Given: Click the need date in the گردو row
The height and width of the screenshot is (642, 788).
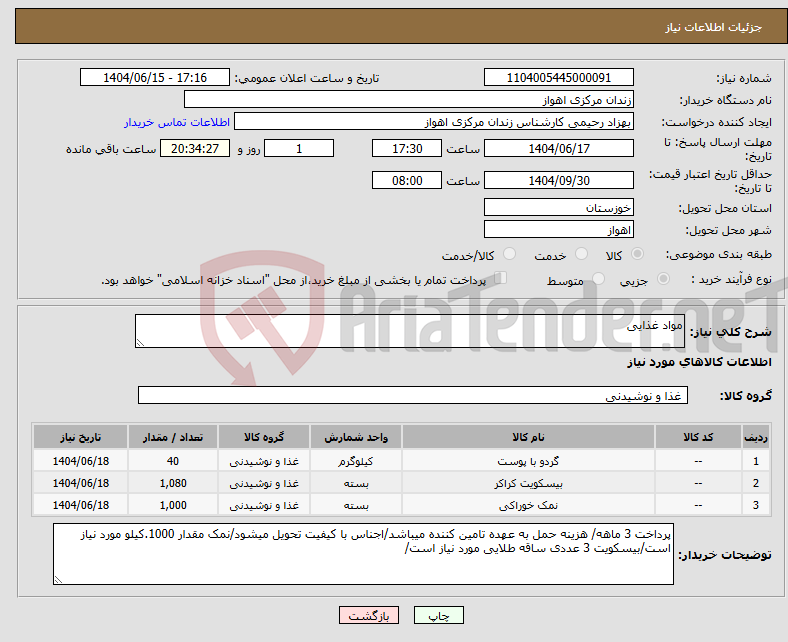Looking at the screenshot, I should (80, 461).
